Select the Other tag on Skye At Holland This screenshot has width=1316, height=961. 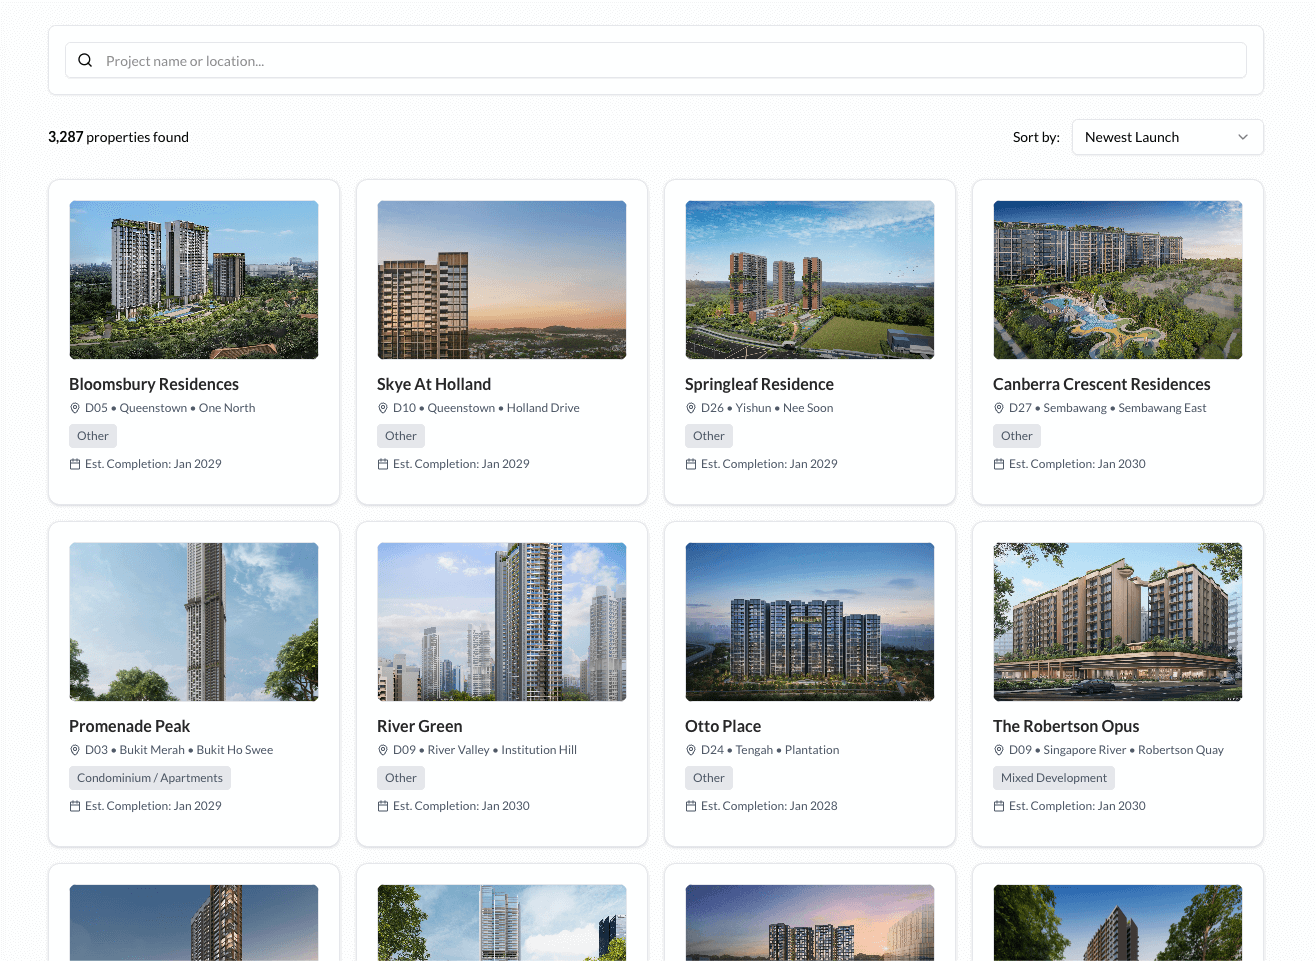[400, 435]
